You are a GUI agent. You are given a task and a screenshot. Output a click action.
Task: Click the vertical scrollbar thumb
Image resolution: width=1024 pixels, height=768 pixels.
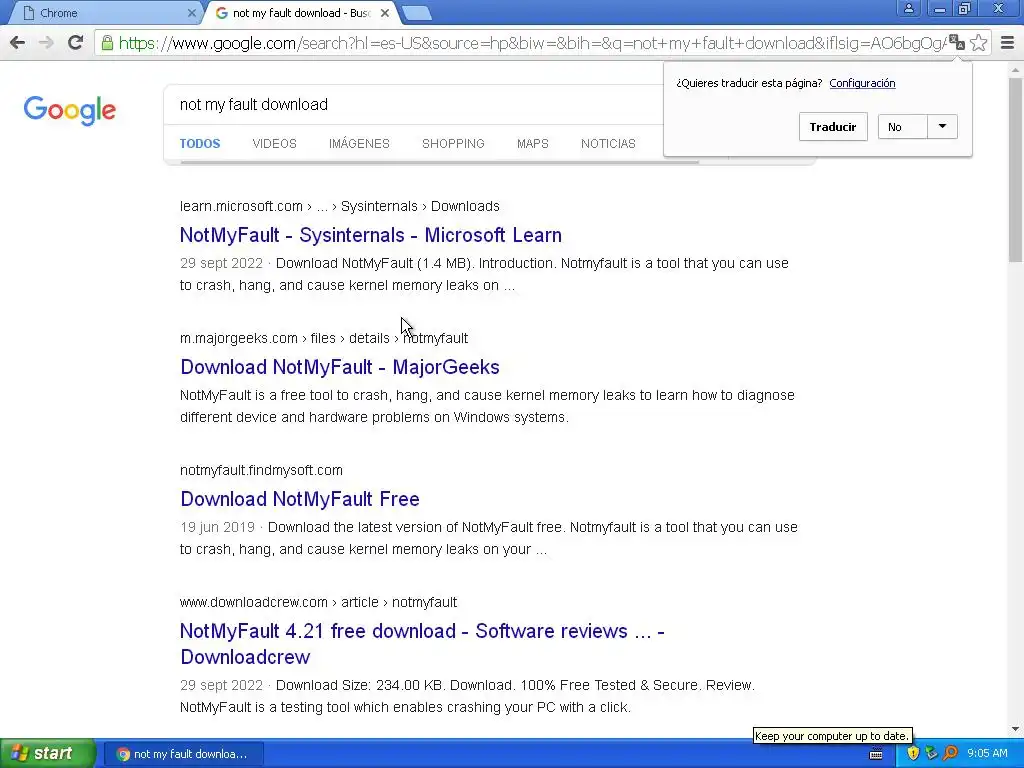(x=1016, y=170)
